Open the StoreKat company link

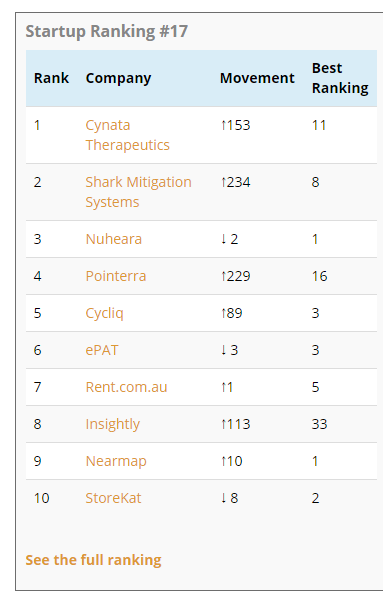(x=113, y=498)
